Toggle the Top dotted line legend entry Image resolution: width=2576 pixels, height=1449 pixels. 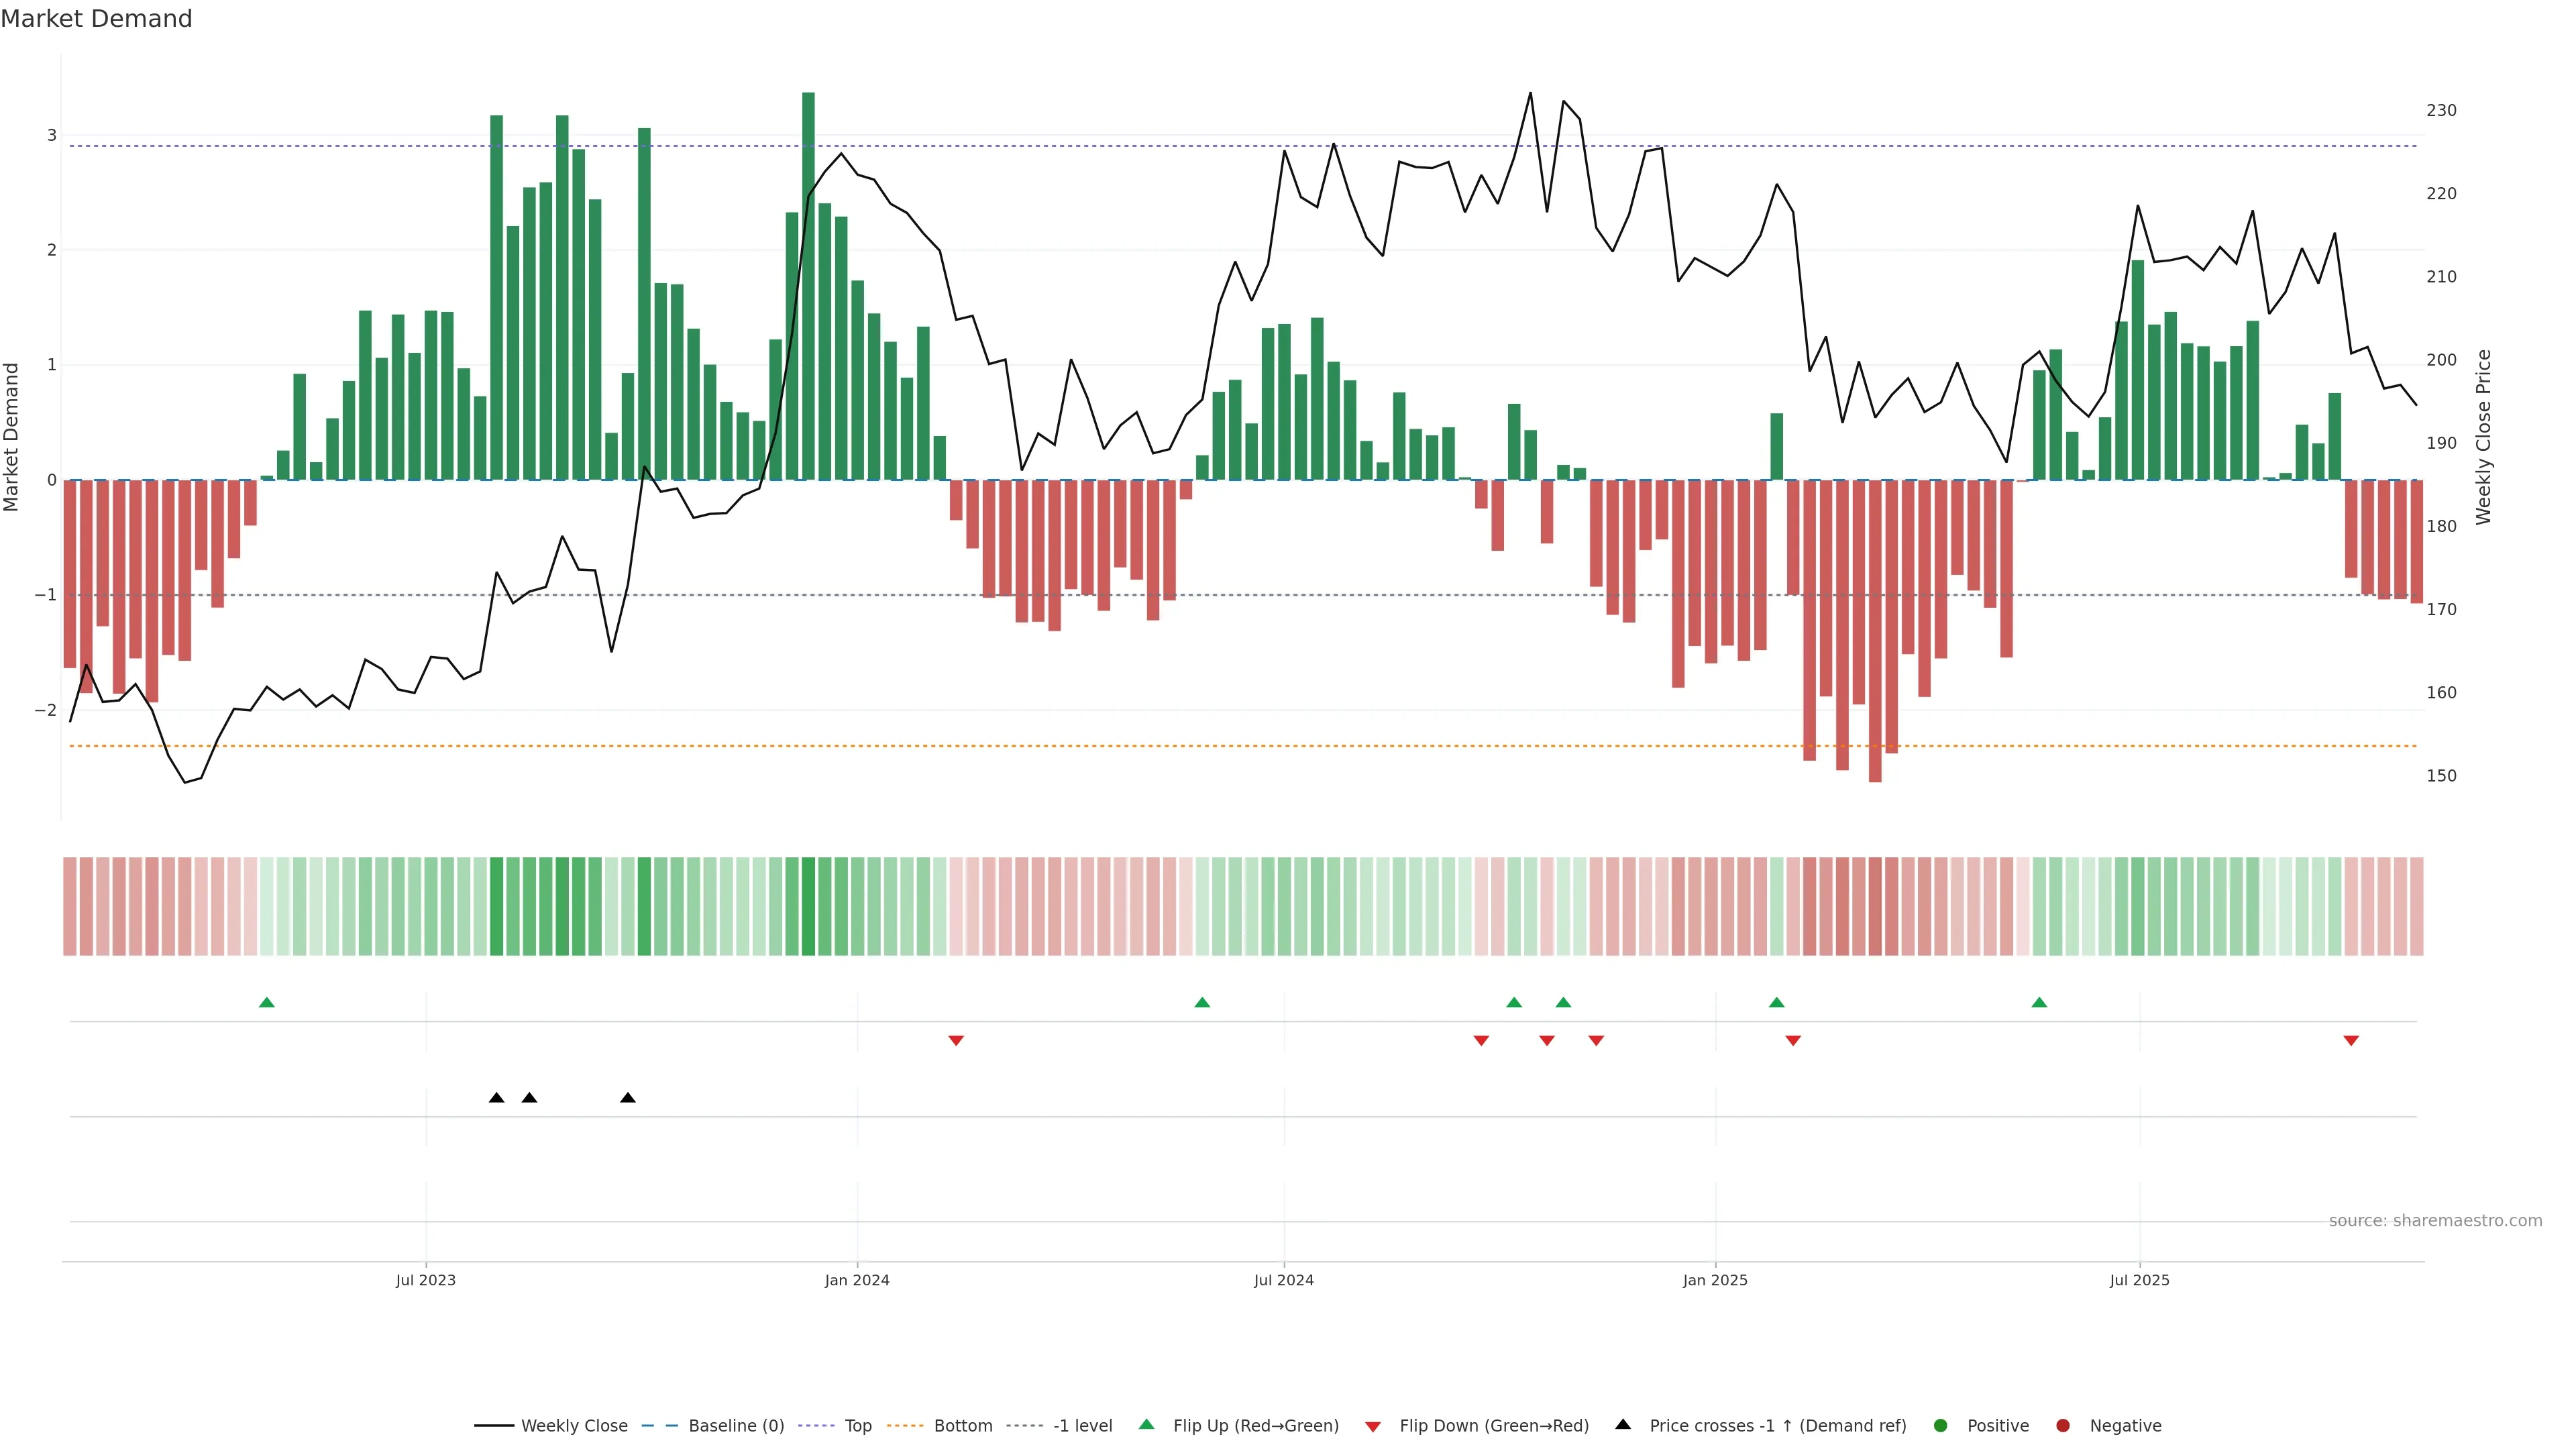tap(857, 1426)
